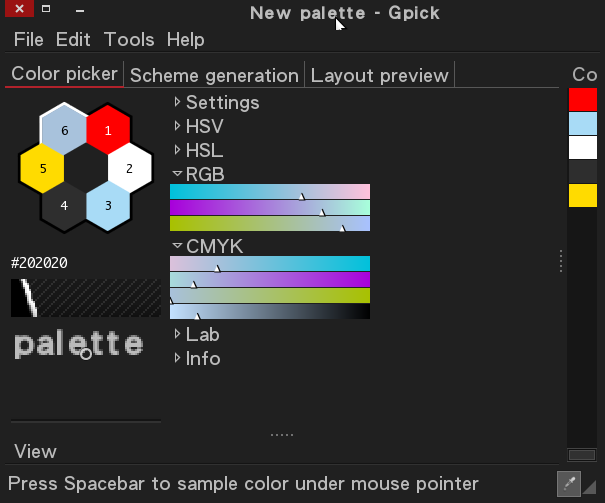Select hexagon swatch number 4 (dark gray)
This screenshot has height=503, width=605.
[64, 206]
